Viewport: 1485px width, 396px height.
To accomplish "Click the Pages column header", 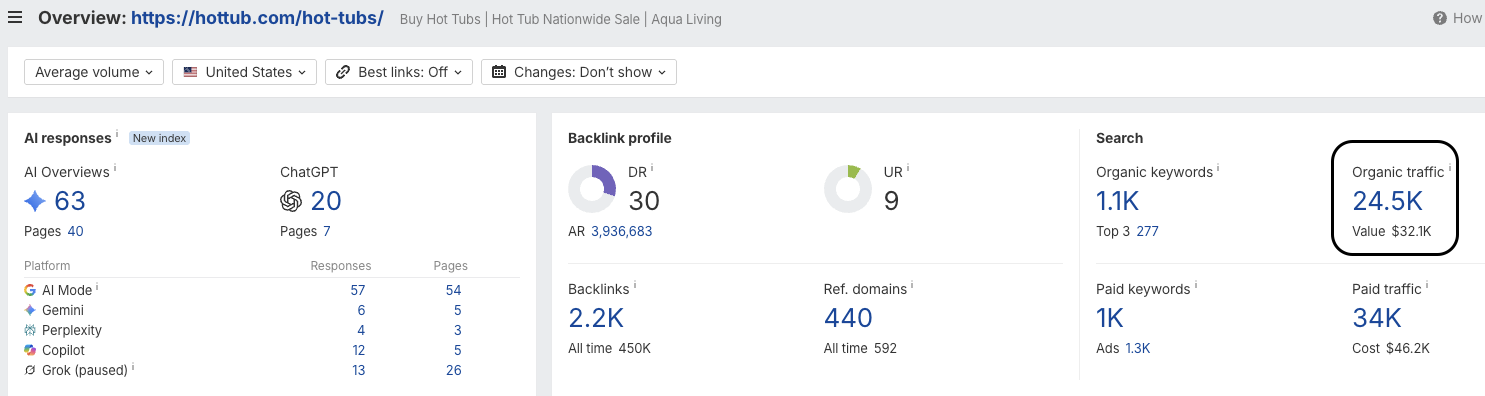I will tap(451, 266).
